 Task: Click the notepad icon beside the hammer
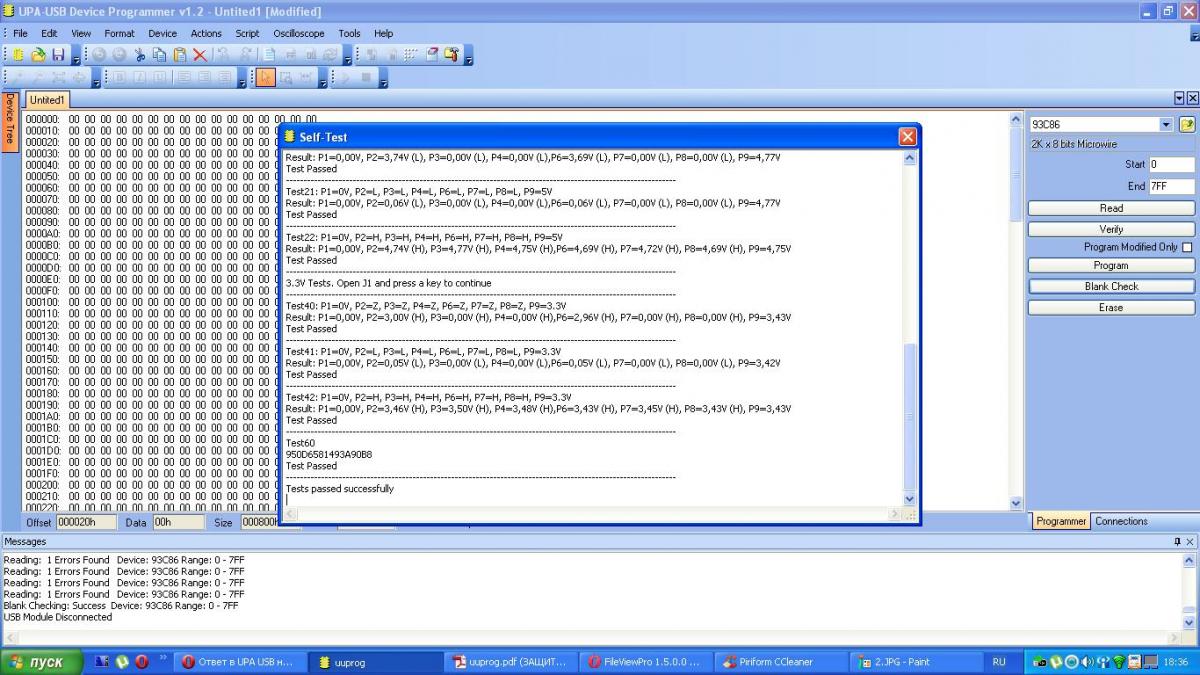tap(432, 55)
